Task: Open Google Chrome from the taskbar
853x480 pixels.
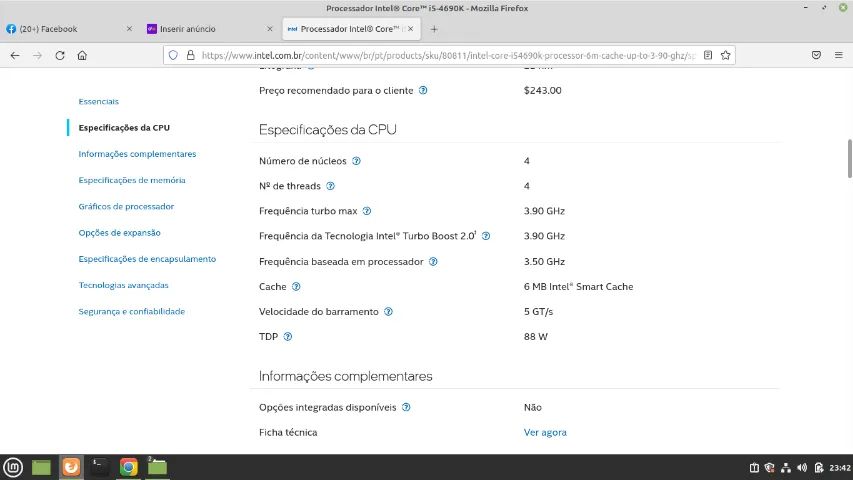Action: point(128,467)
